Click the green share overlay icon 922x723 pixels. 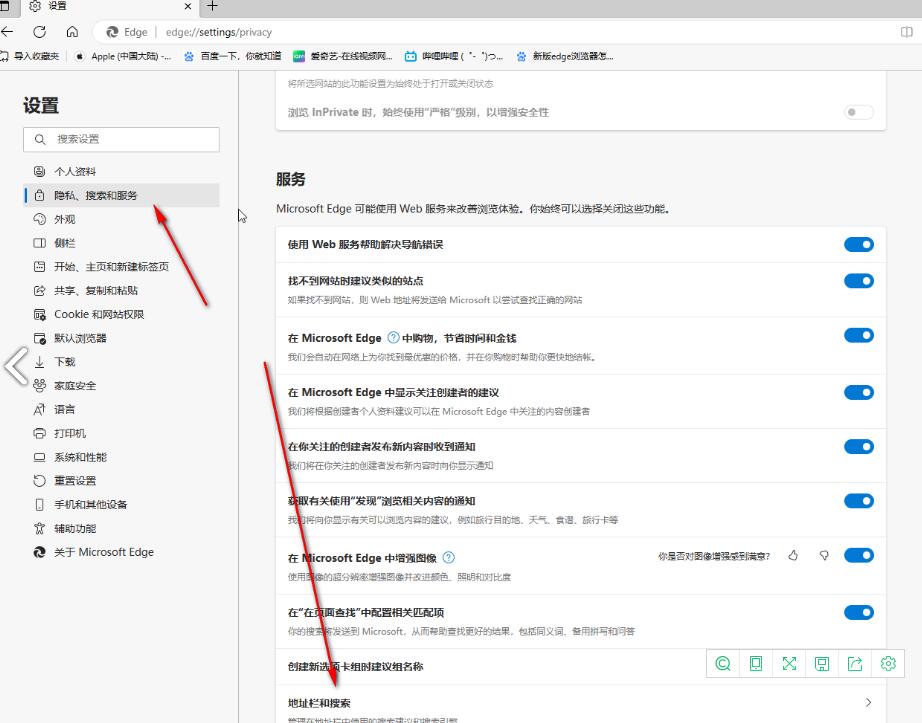pyautogui.click(x=854, y=664)
